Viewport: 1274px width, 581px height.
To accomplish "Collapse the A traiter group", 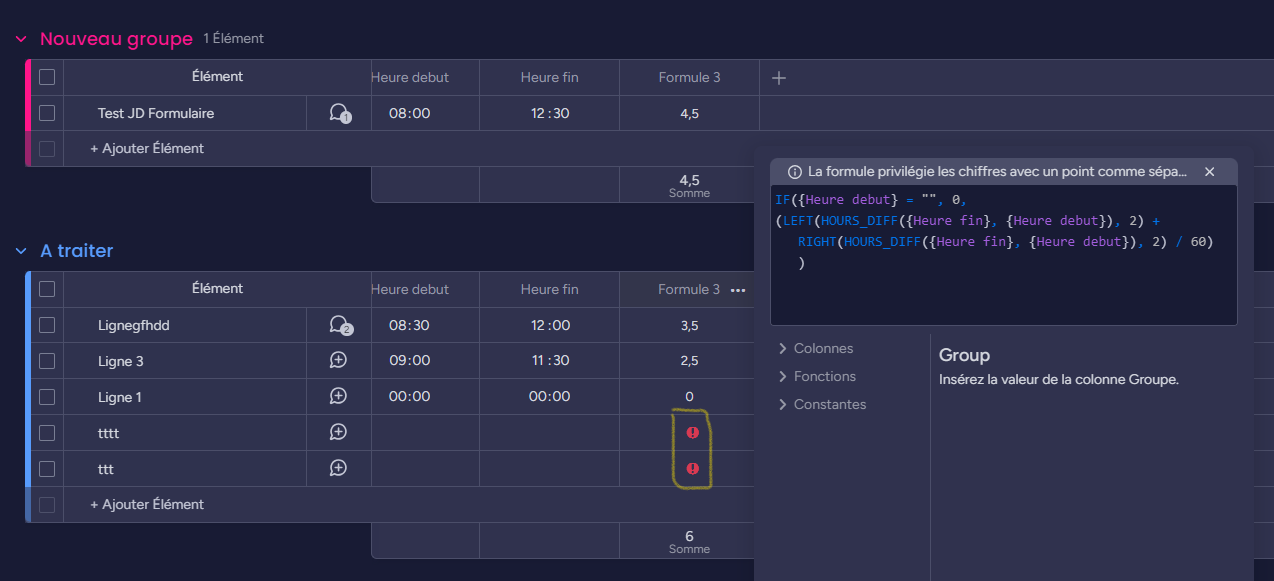I will [21, 251].
